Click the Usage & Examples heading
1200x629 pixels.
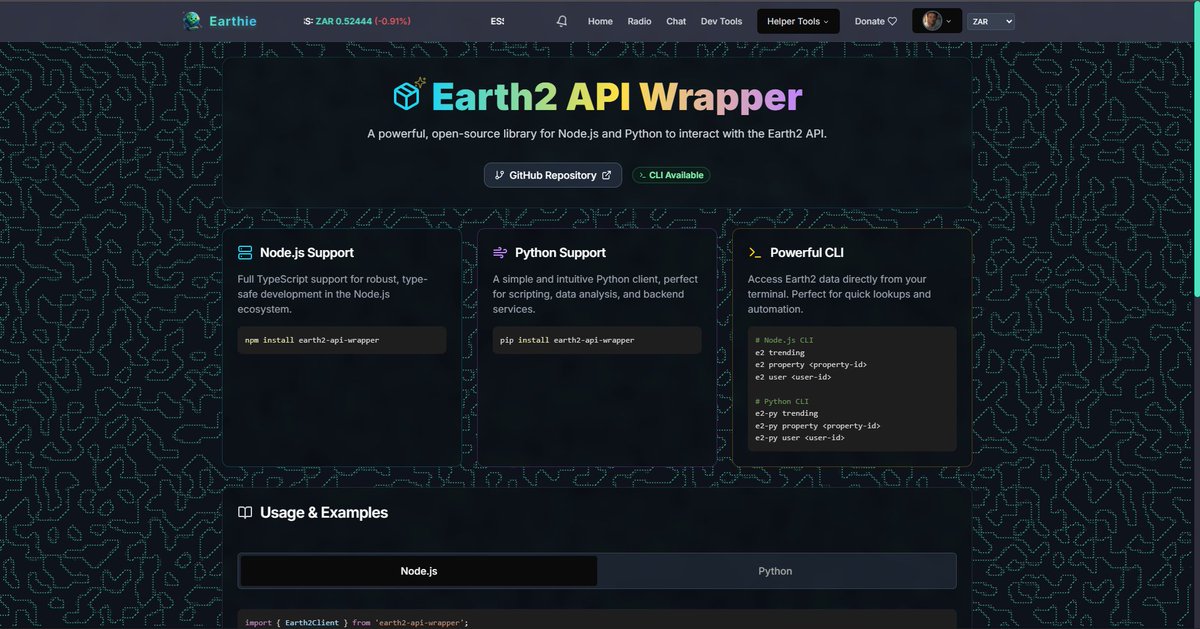(x=324, y=513)
